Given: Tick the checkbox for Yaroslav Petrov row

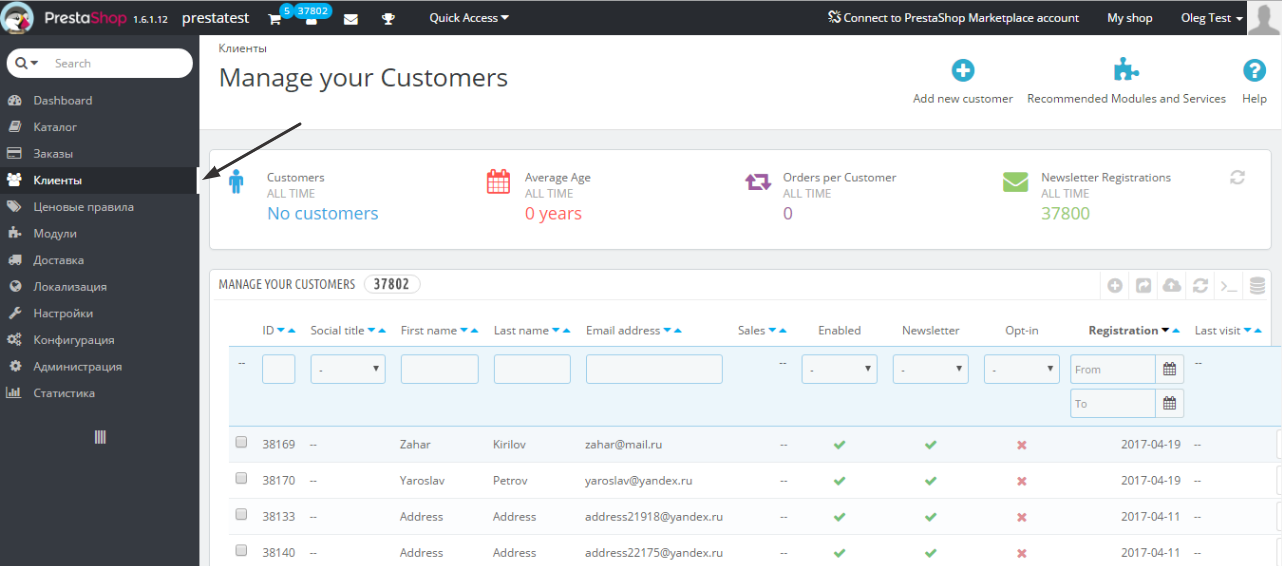Looking at the screenshot, I should (x=241, y=479).
